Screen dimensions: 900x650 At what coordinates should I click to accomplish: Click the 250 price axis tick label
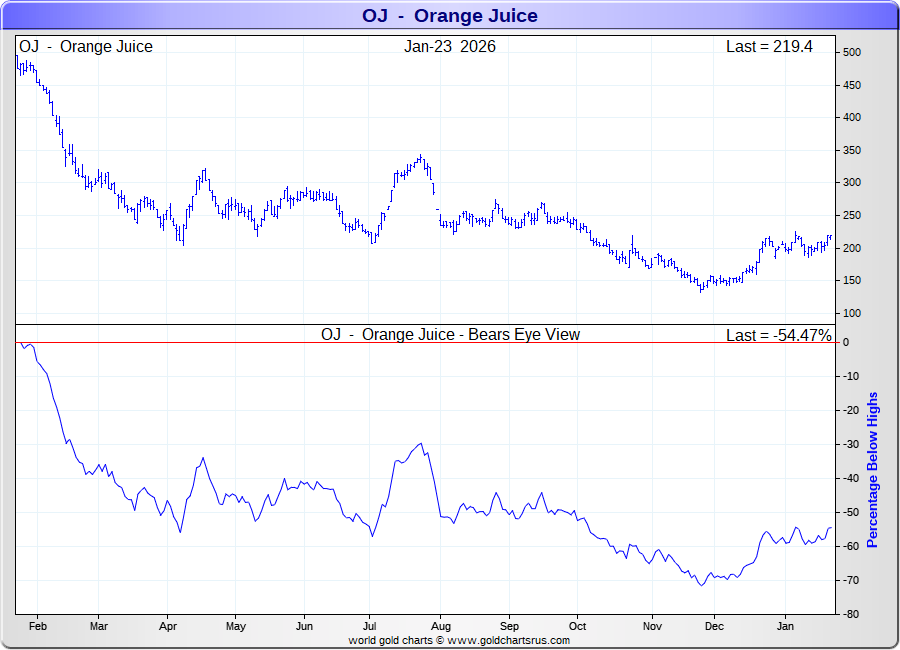(x=852, y=215)
